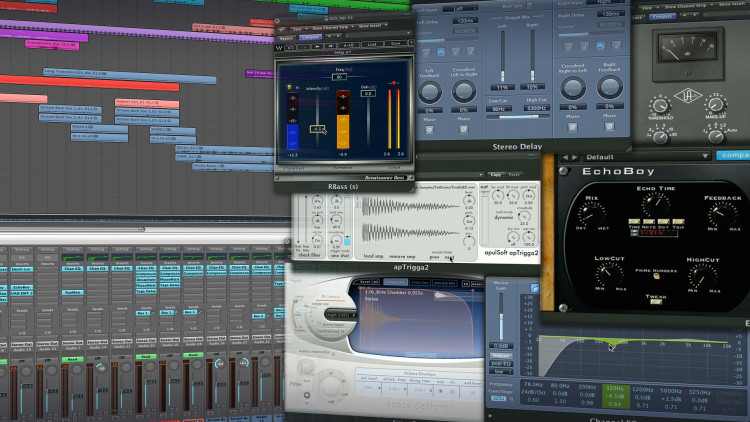Toggle Beat Sync checkbox in Stereo Delay
The image size is (750, 422).
(529, 5)
